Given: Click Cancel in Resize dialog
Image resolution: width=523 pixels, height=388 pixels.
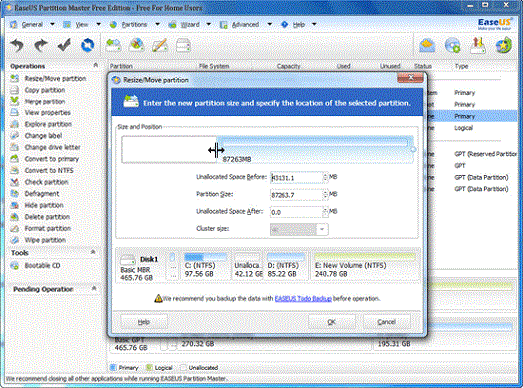Looking at the screenshot, I should [x=386, y=322].
